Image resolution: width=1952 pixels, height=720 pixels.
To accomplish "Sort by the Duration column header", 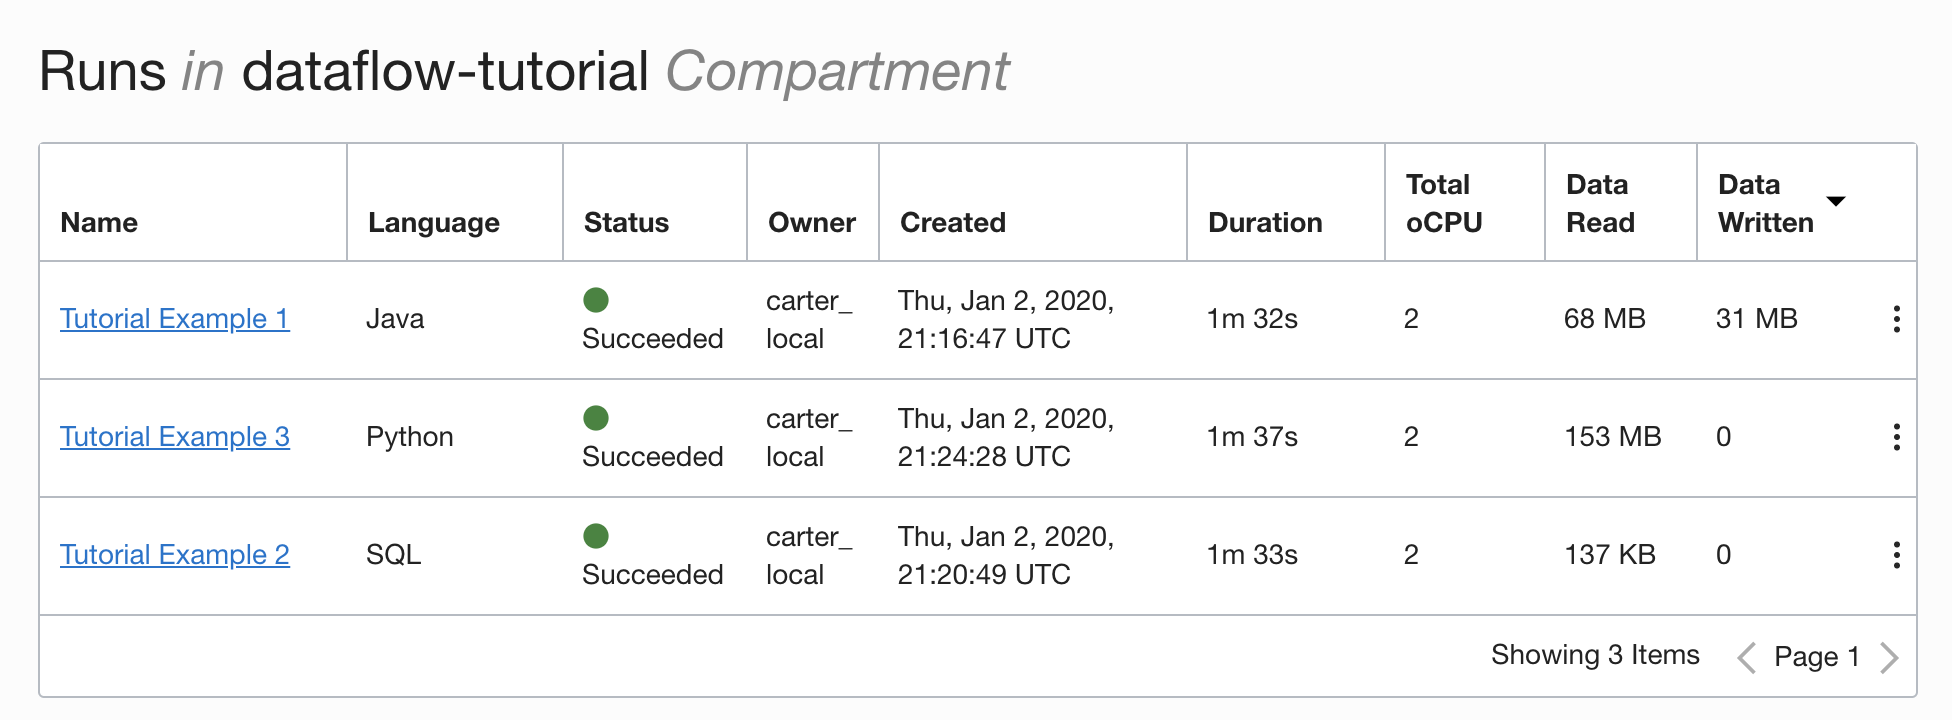I will (1265, 223).
